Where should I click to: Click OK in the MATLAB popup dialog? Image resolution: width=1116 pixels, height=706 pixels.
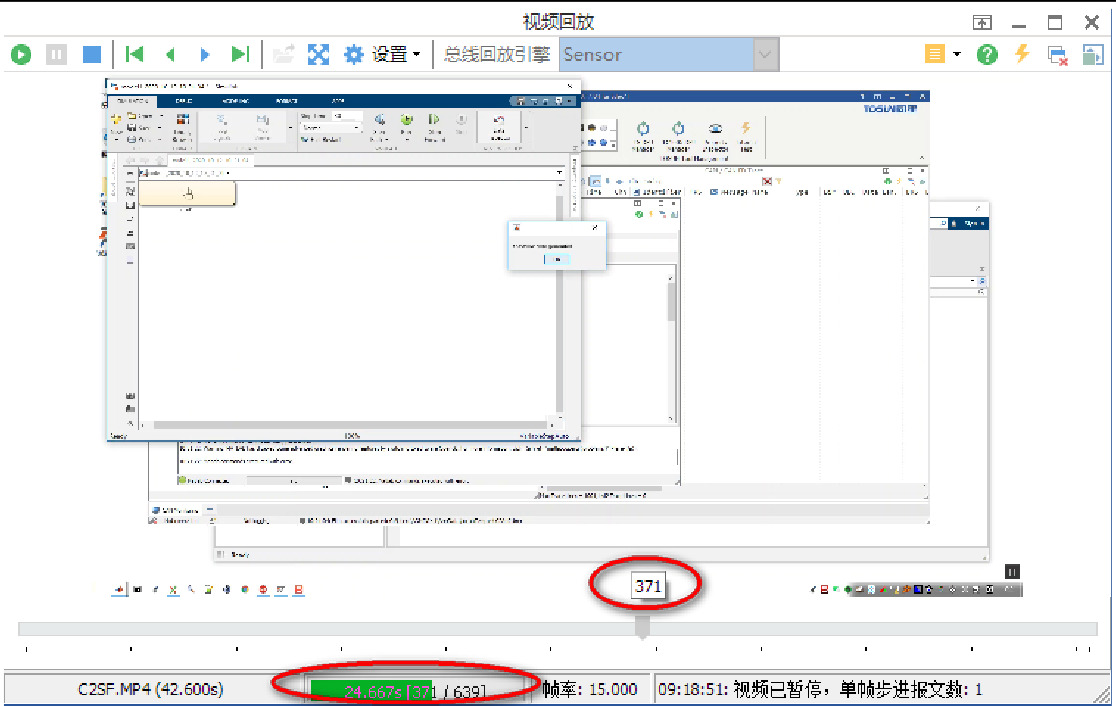coord(556,259)
